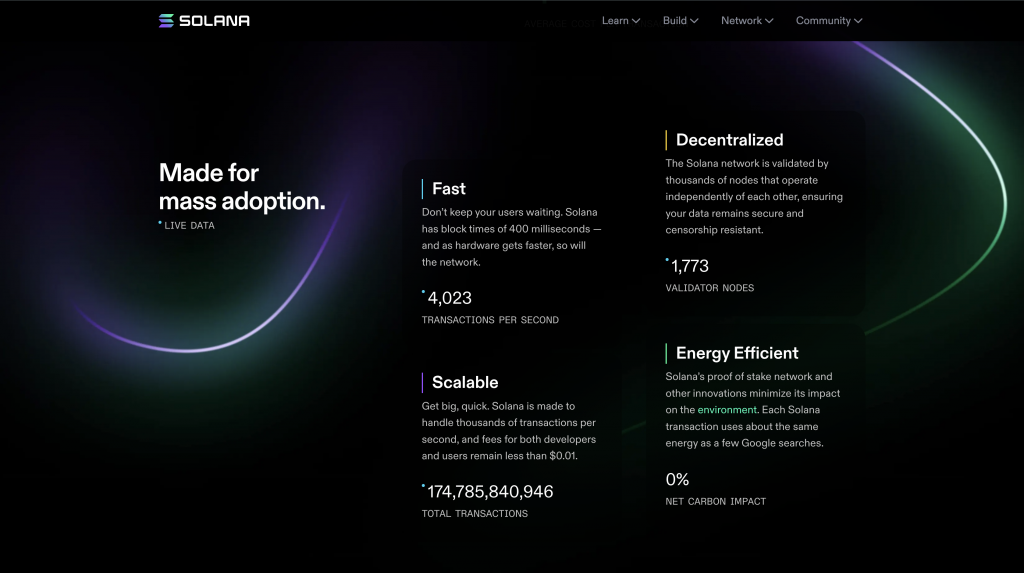Click the LIVE DATA label
1024x573 pixels.
[189, 225]
